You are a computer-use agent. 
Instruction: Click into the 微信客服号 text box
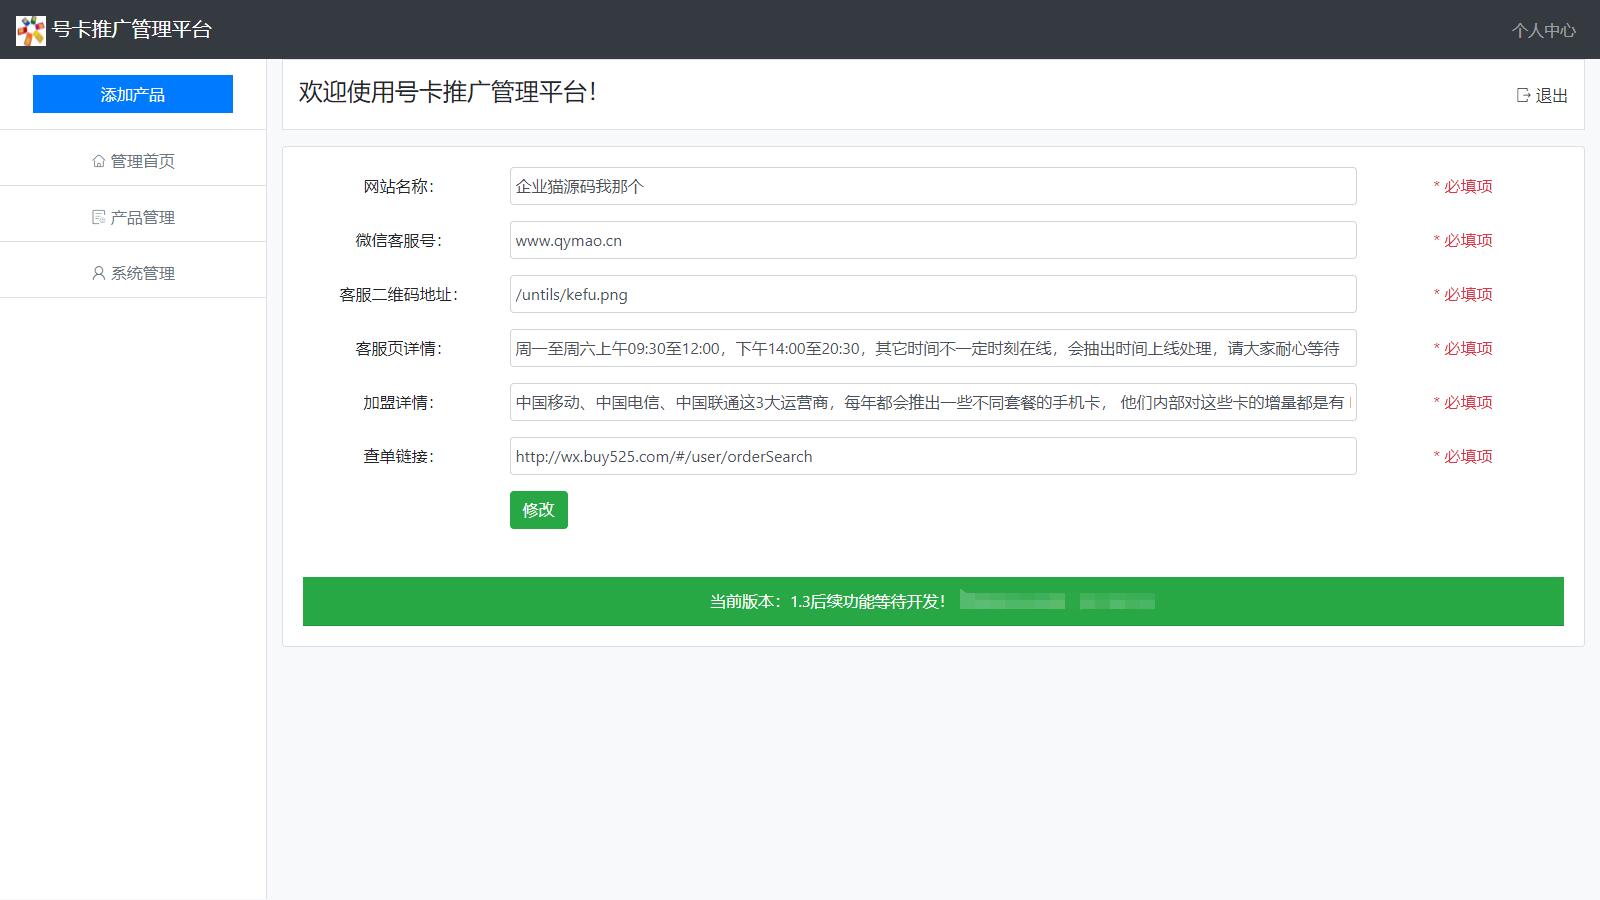932,240
